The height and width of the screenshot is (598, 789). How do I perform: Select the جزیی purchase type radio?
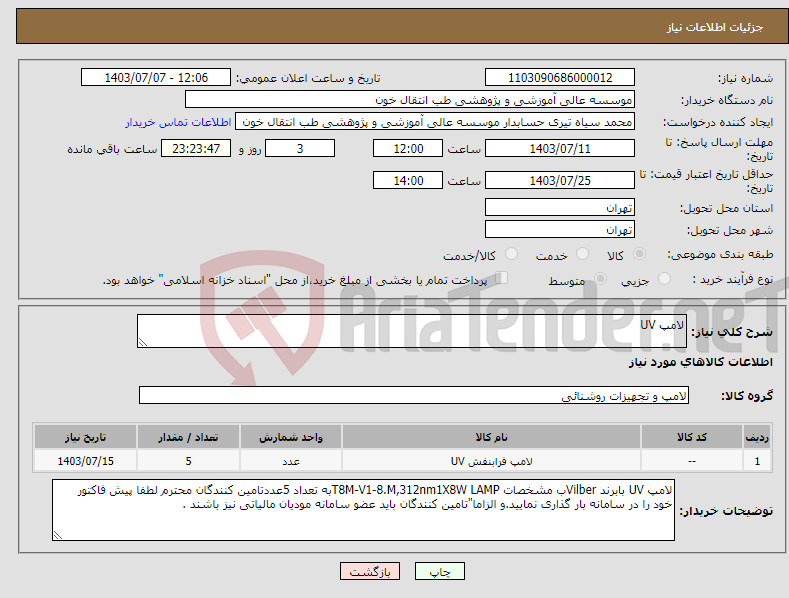664,279
